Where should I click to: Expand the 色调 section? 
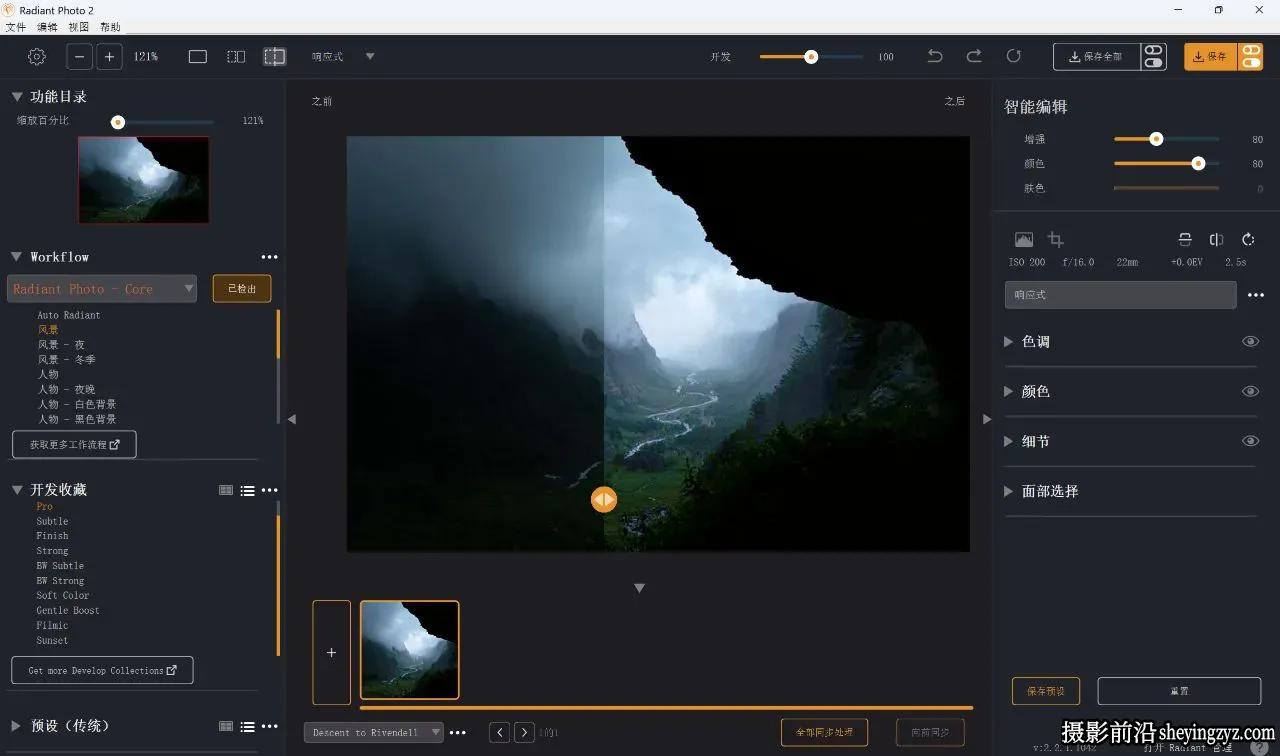[x=1008, y=341]
